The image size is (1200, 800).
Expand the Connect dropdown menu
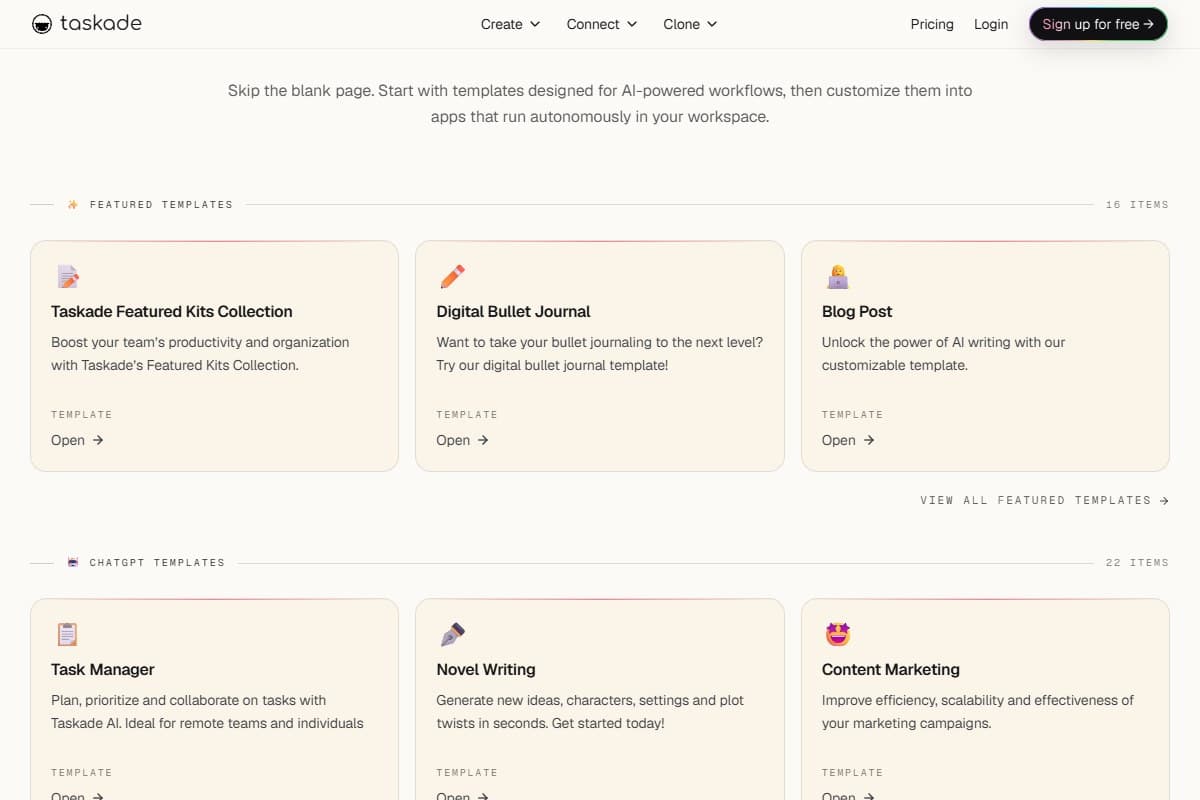602,24
